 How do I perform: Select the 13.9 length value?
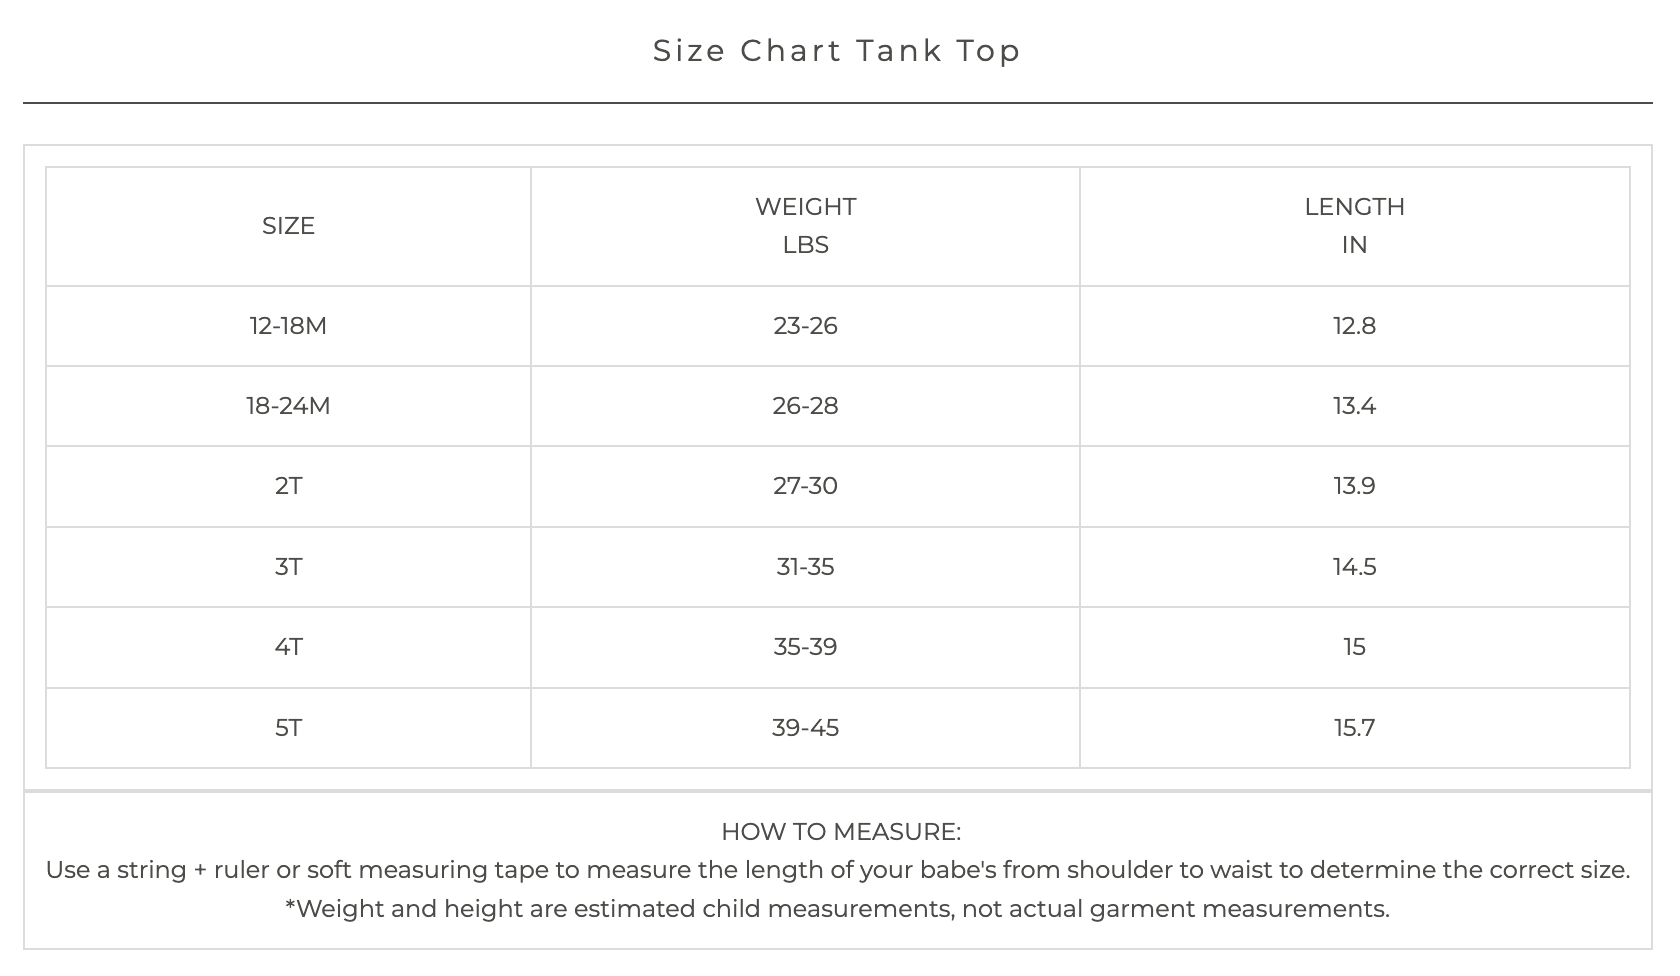[1354, 486]
